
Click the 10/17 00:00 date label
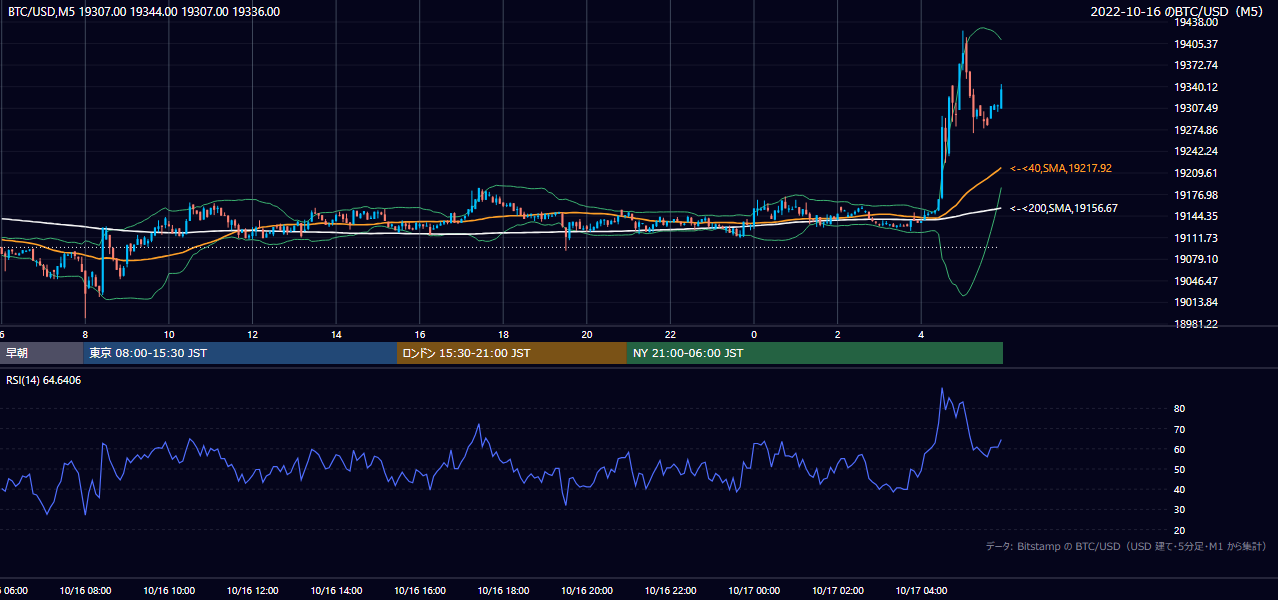(754, 591)
